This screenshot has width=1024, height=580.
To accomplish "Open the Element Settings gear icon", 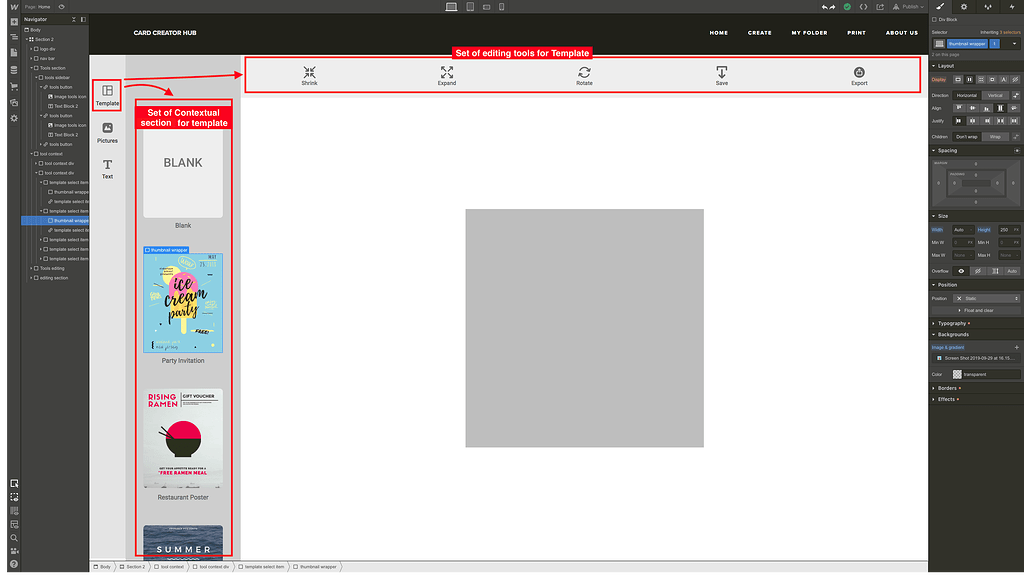I will [x=964, y=6].
